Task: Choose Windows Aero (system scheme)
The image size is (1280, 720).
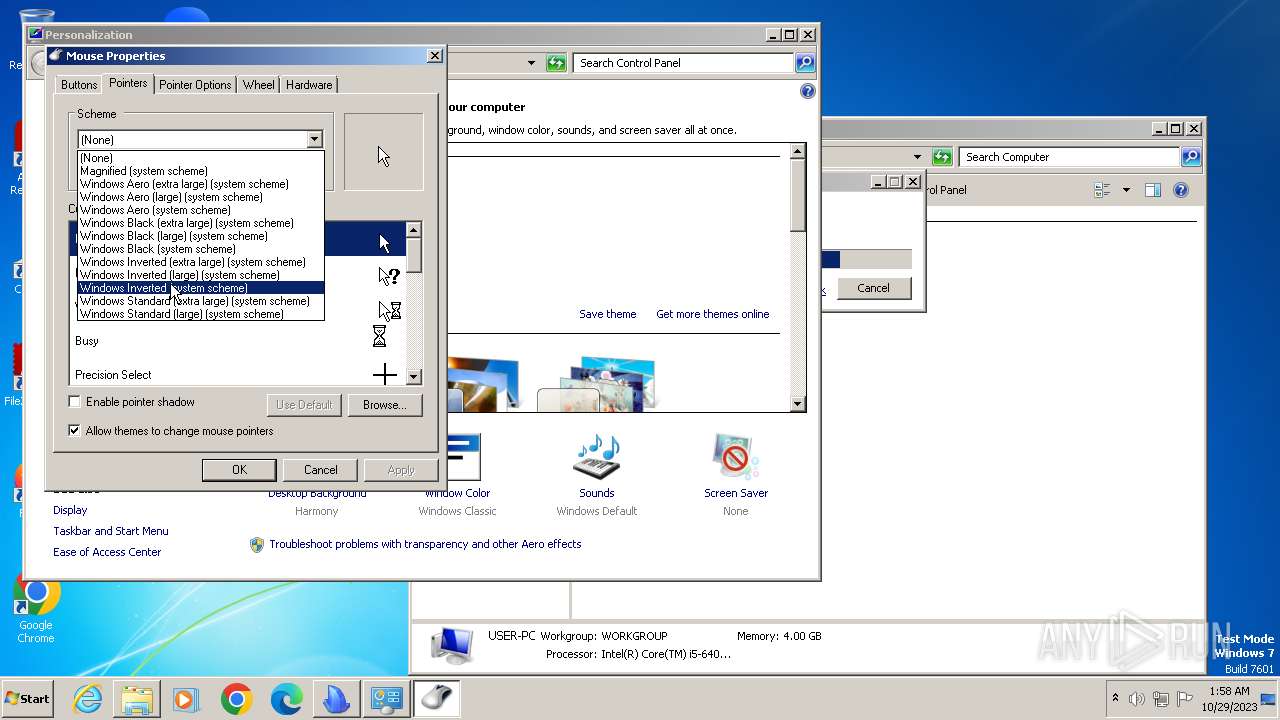Action: coord(201,210)
